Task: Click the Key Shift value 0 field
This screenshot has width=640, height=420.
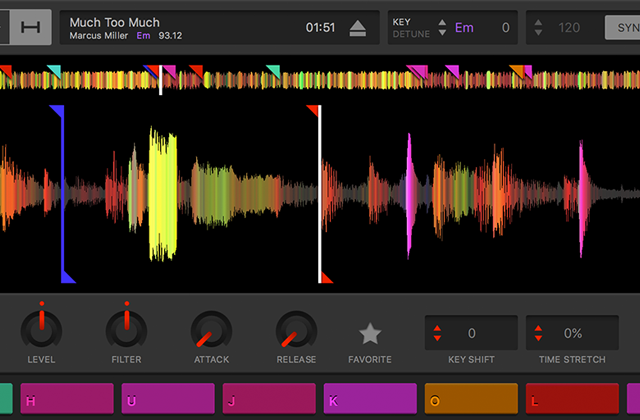Action: click(x=471, y=333)
